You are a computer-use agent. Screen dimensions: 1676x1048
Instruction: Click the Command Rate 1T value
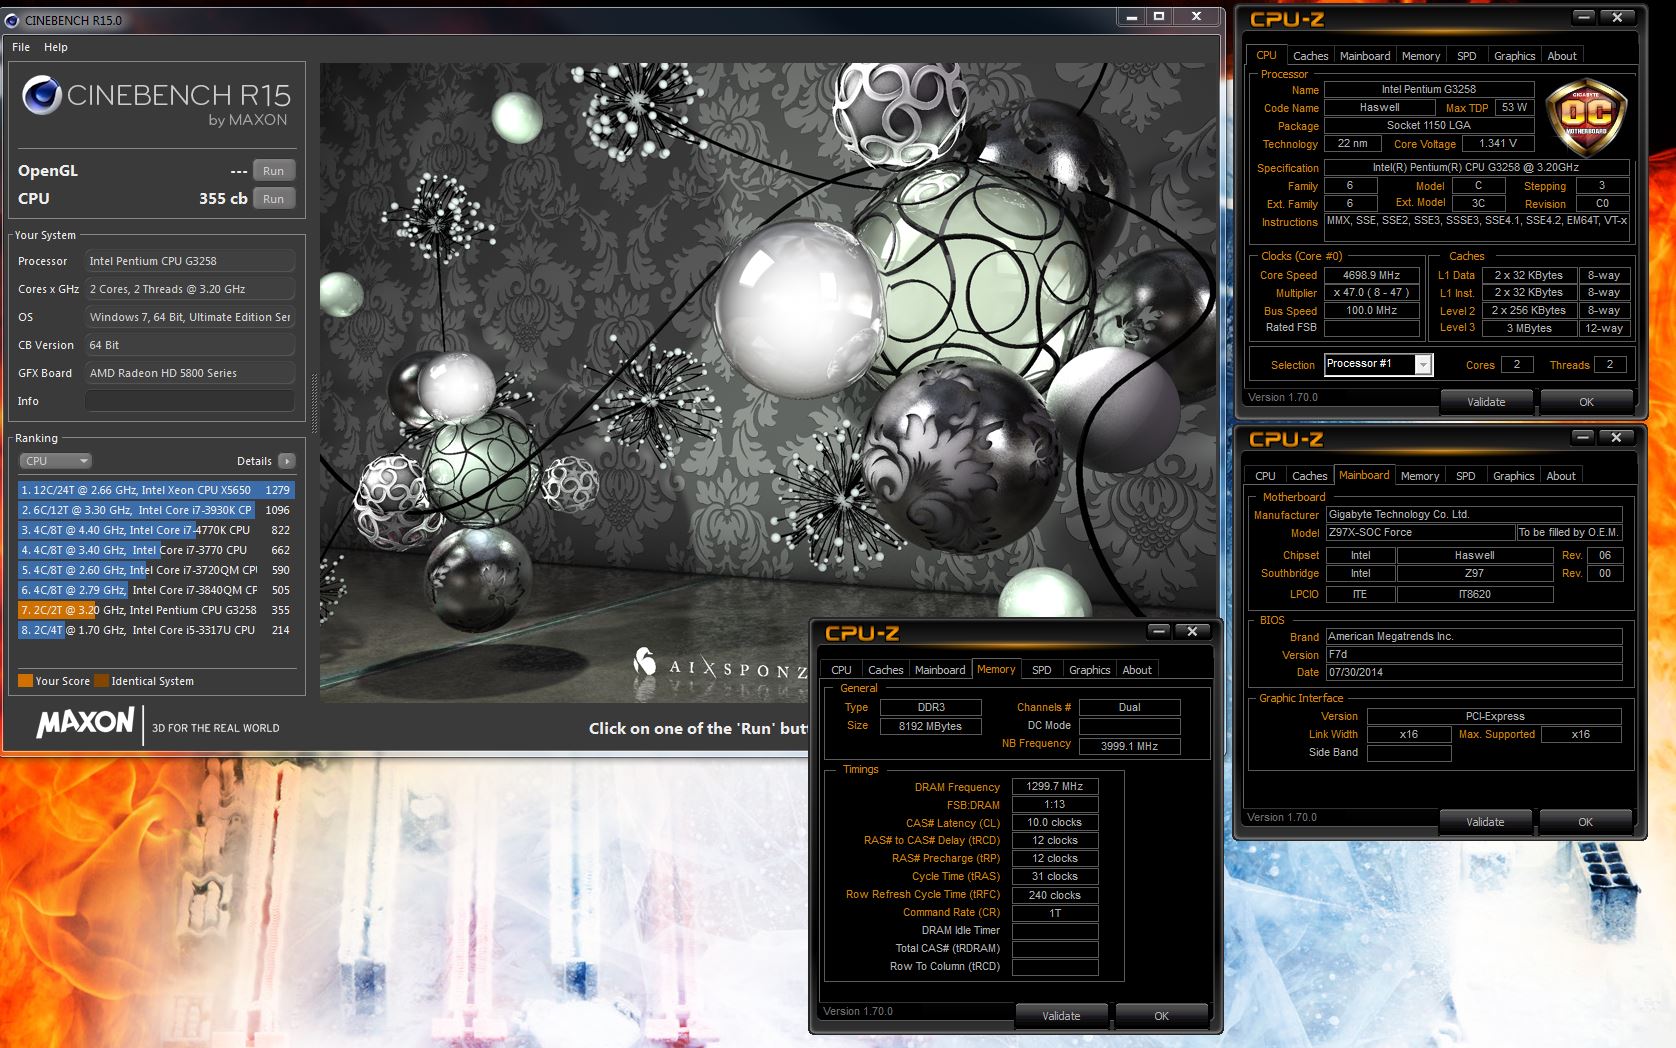pyautogui.click(x=1055, y=913)
